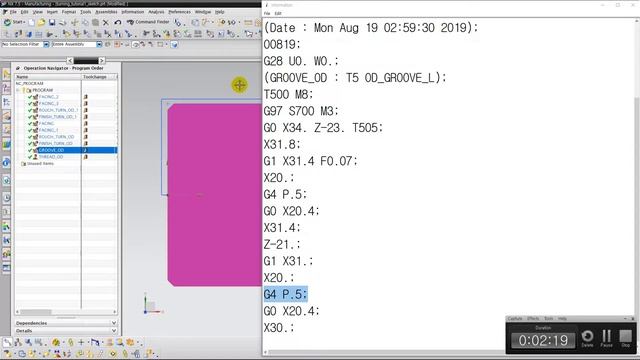Click the G1 X31.4 F0.07 code line
The width and height of the screenshot is (640, 360).
[310, 161]
